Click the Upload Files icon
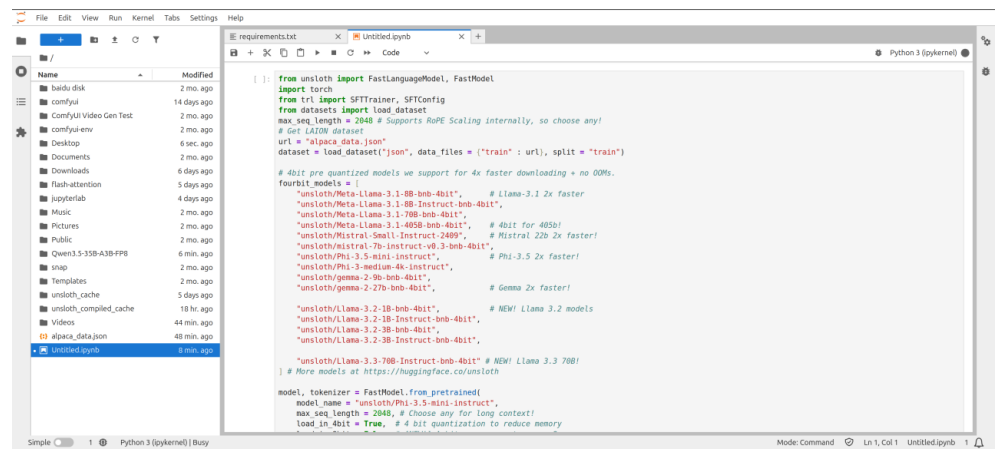This screenshot has height=460, width=1008. [114, 40]
